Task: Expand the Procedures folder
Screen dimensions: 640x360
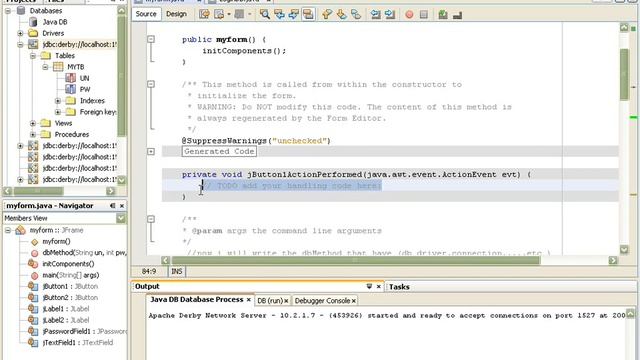Action: click(33, 134)
